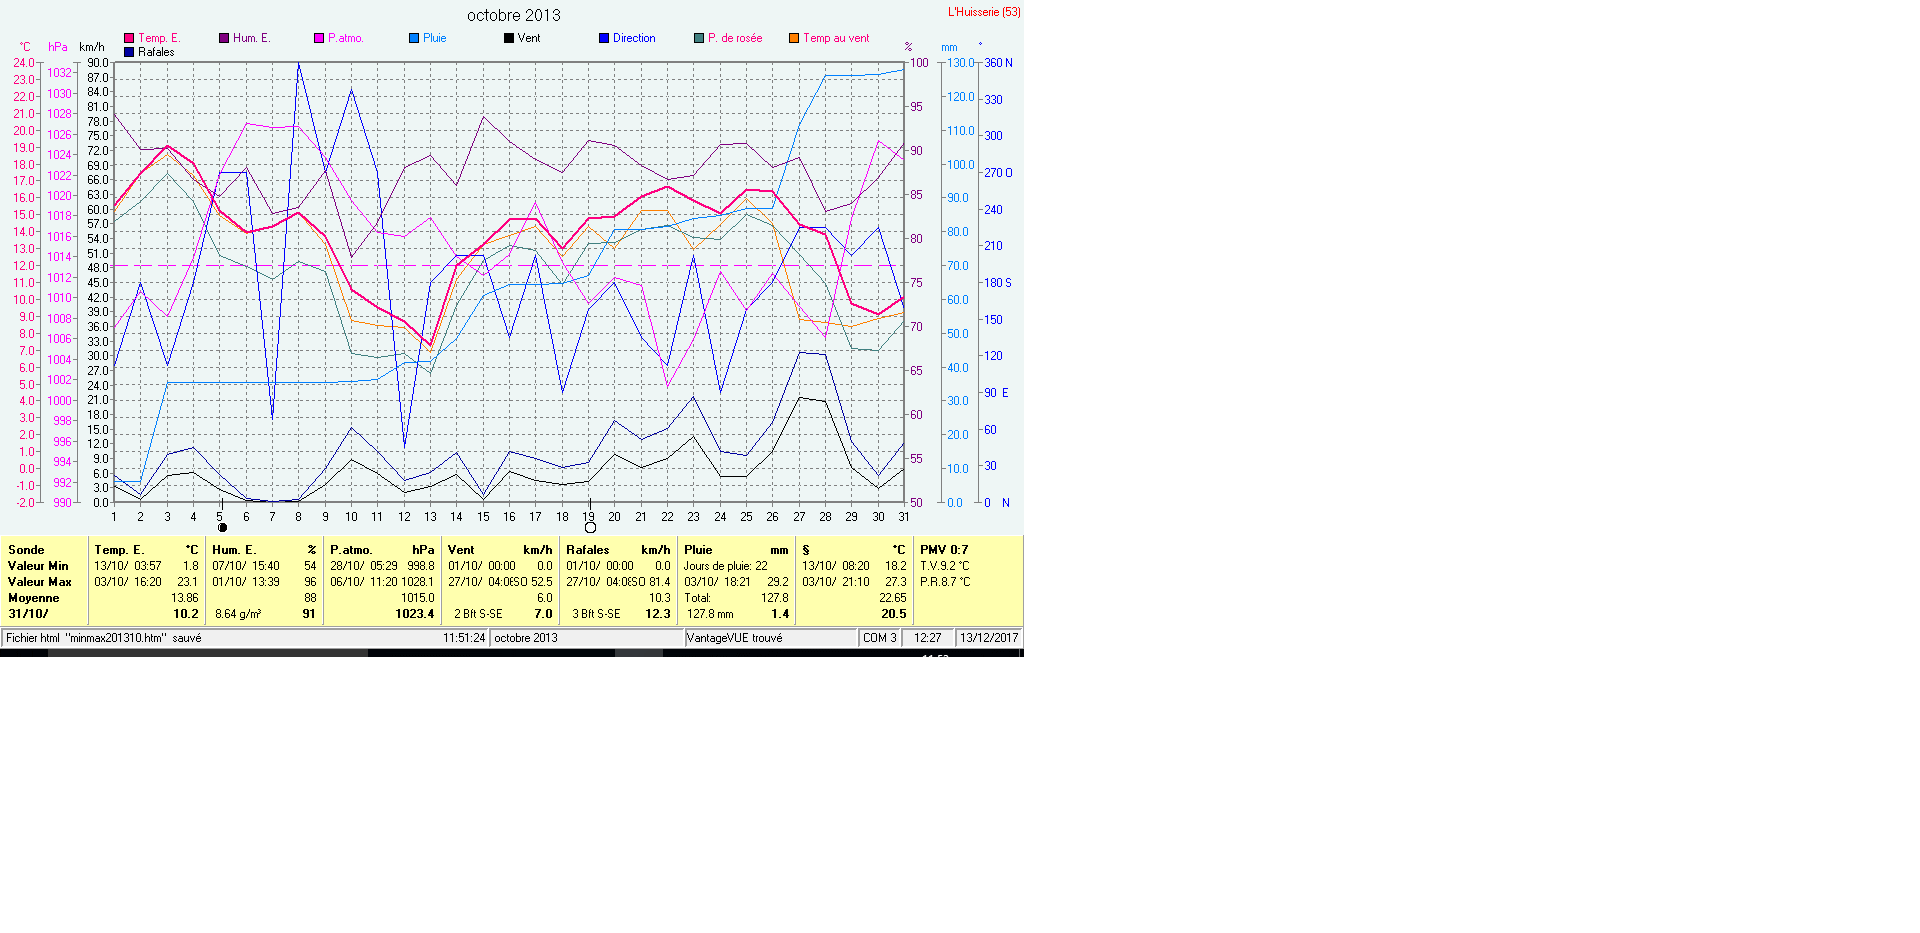The width and height of the screenshot is (1920, 933).
Task: Select the Vent black legend square
Action: pyautogui.click(x=509, y=38)
